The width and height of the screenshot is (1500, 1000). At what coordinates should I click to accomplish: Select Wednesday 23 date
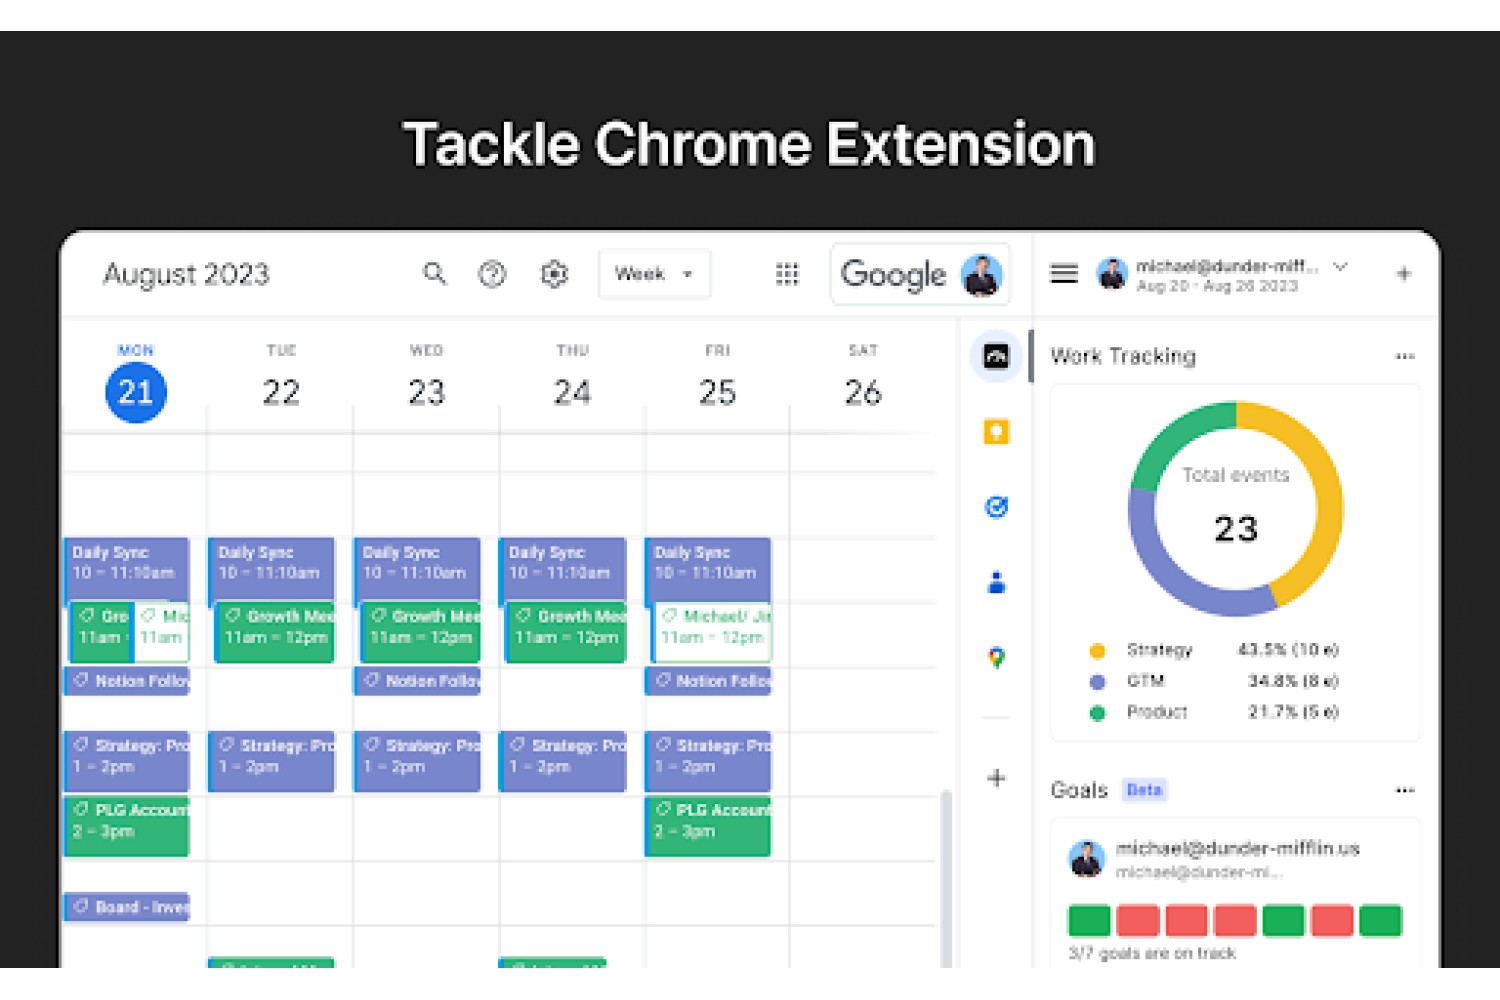tap(426, 392)
